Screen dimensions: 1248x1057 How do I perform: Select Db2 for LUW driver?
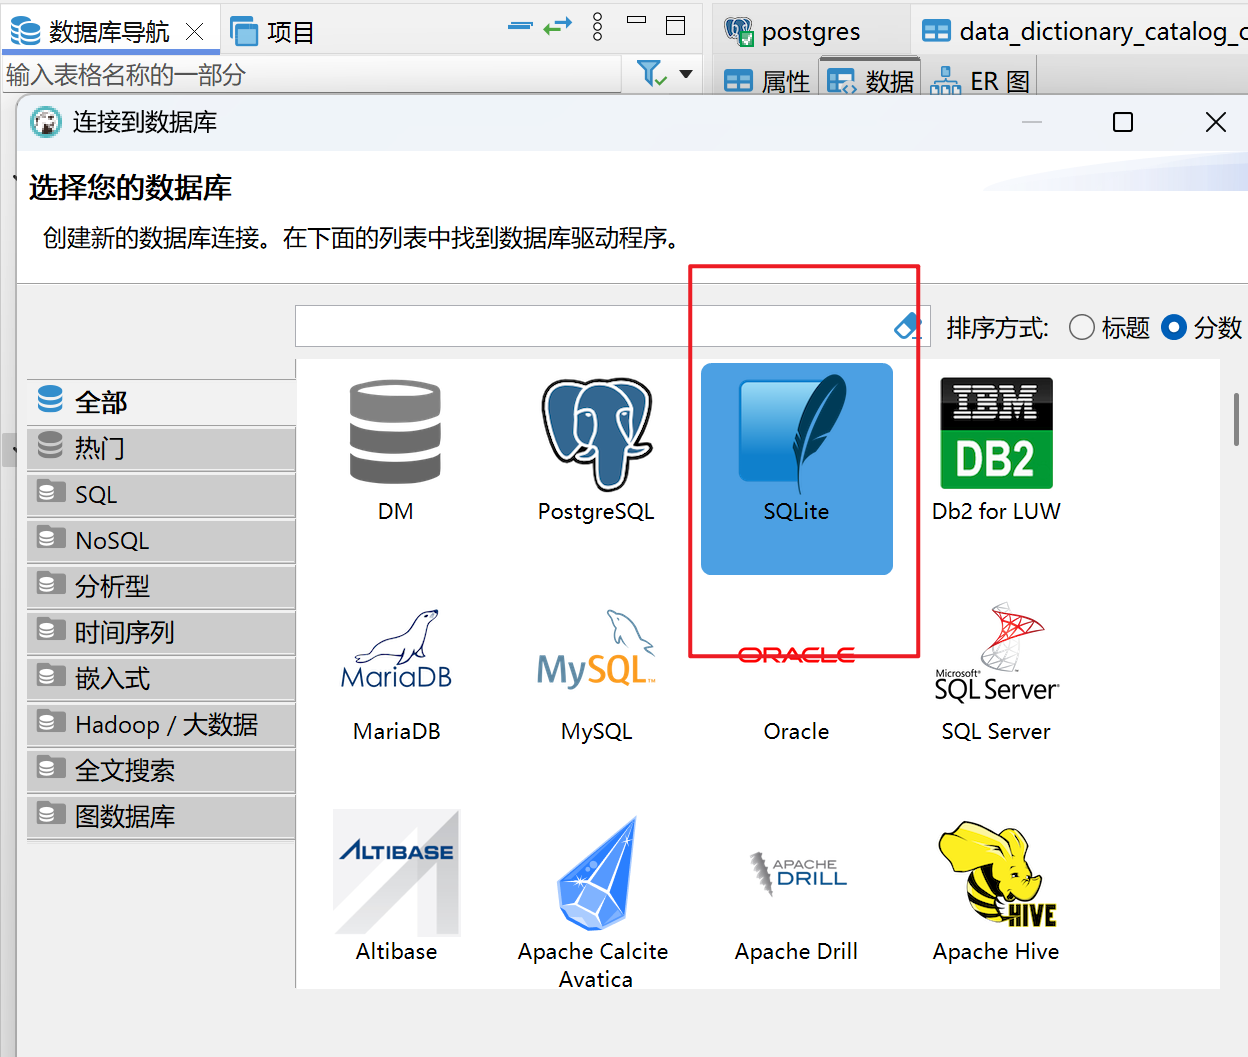[996, 433]
